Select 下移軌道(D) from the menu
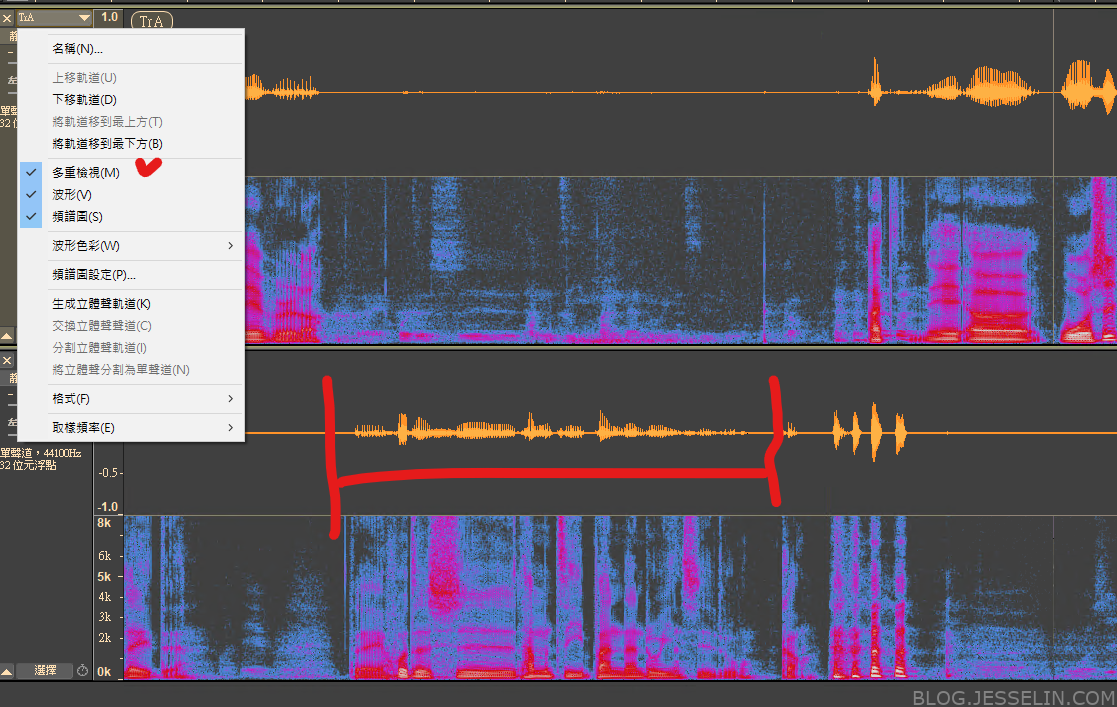 [x=131, y=100]
